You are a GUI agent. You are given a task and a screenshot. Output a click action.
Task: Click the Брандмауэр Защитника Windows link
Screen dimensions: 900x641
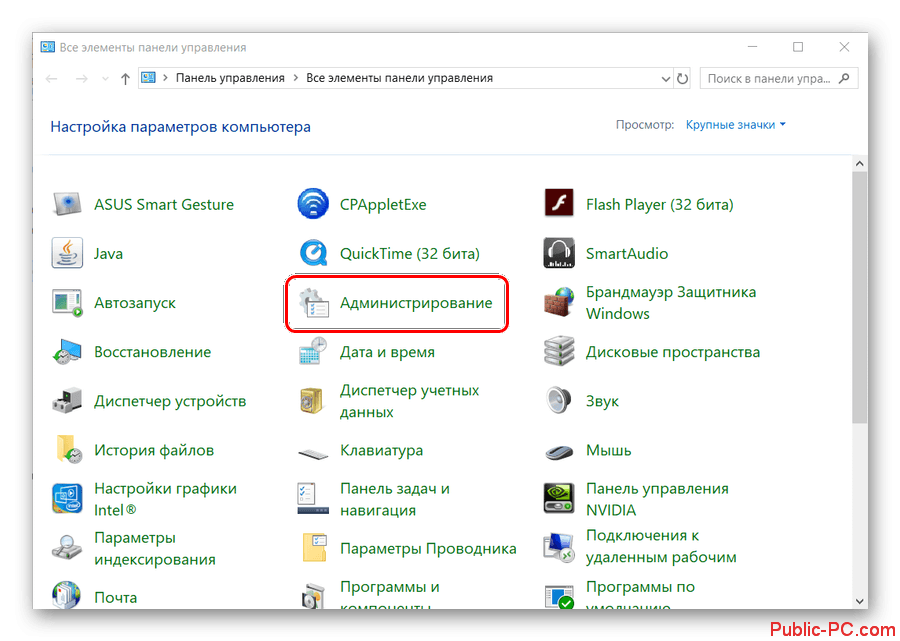670,303
